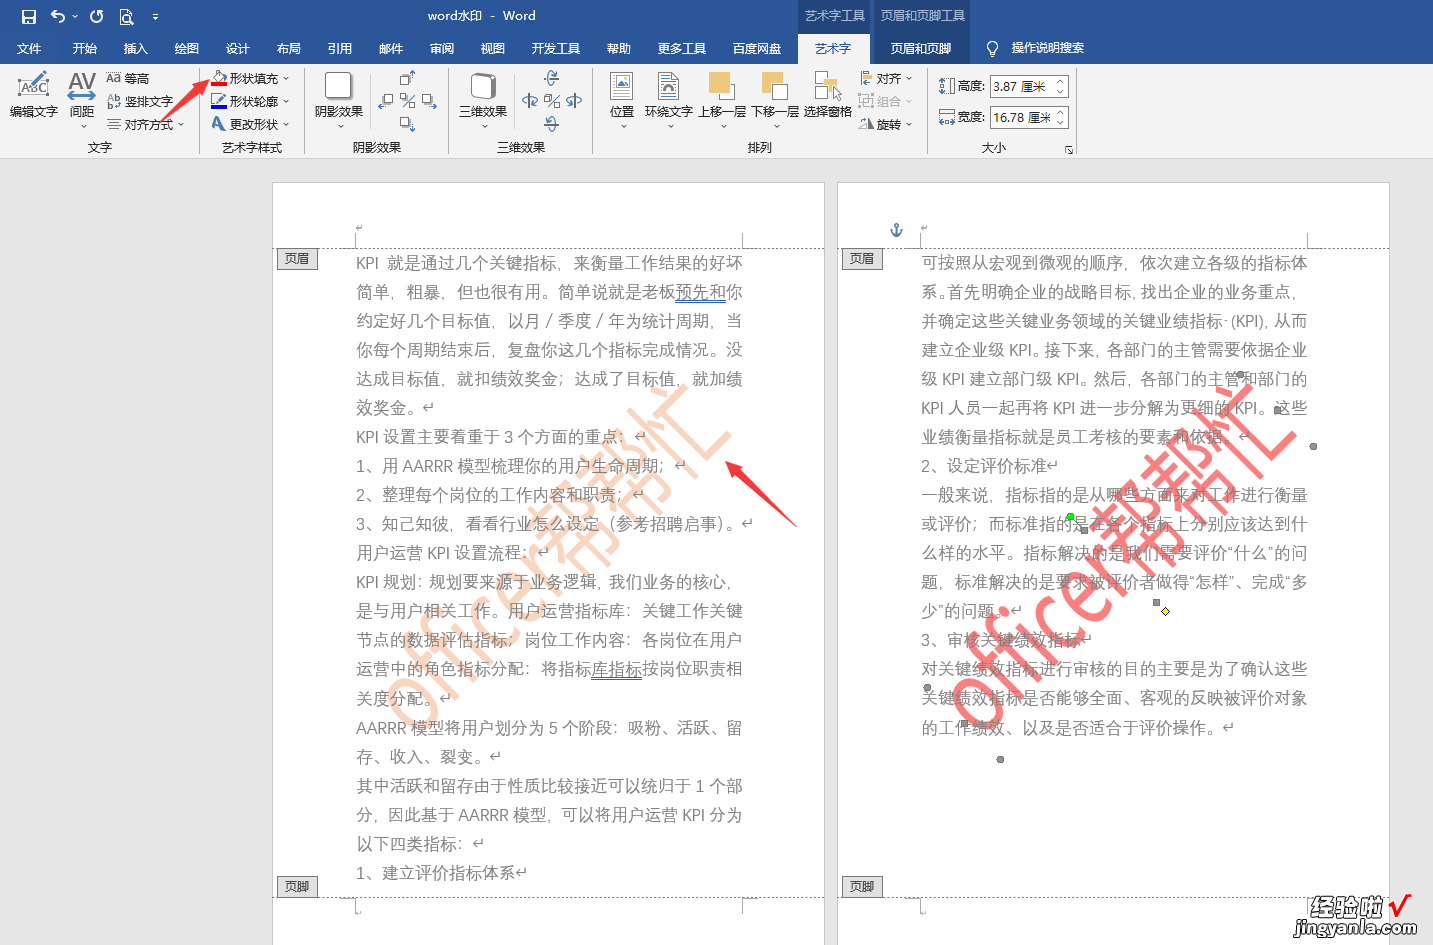Open the 上移一层 dropdown arrow
Screen dimensions: 1433x945
pyautogui.click(x=723, y=127)
